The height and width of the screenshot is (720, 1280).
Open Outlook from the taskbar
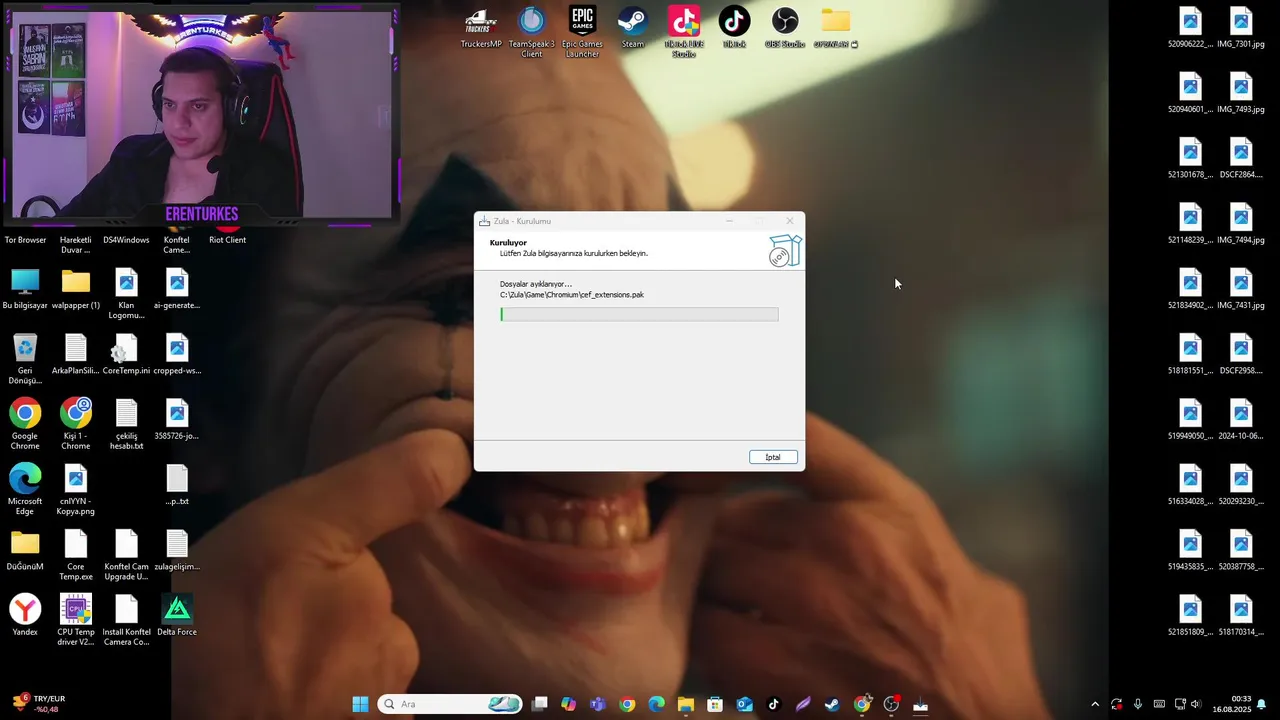[x=745, y=704]
